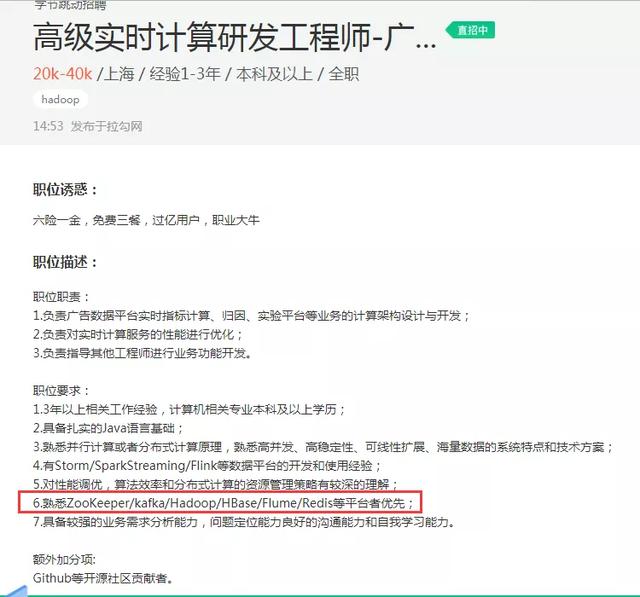The width and height of the screenshot is (640, 597).
Task: Click 发布于拉勾网 source text
Action: 107,126
